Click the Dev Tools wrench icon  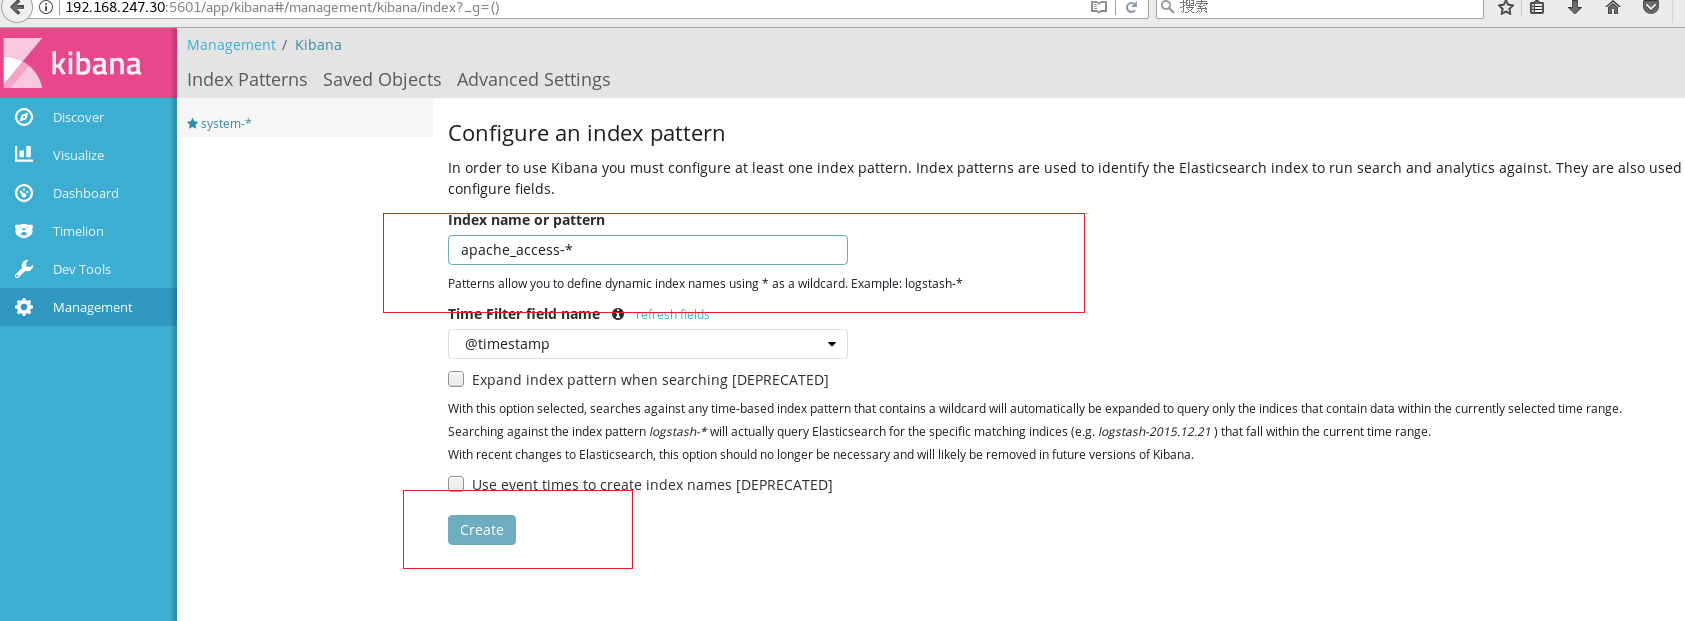(x=24, y=269)
